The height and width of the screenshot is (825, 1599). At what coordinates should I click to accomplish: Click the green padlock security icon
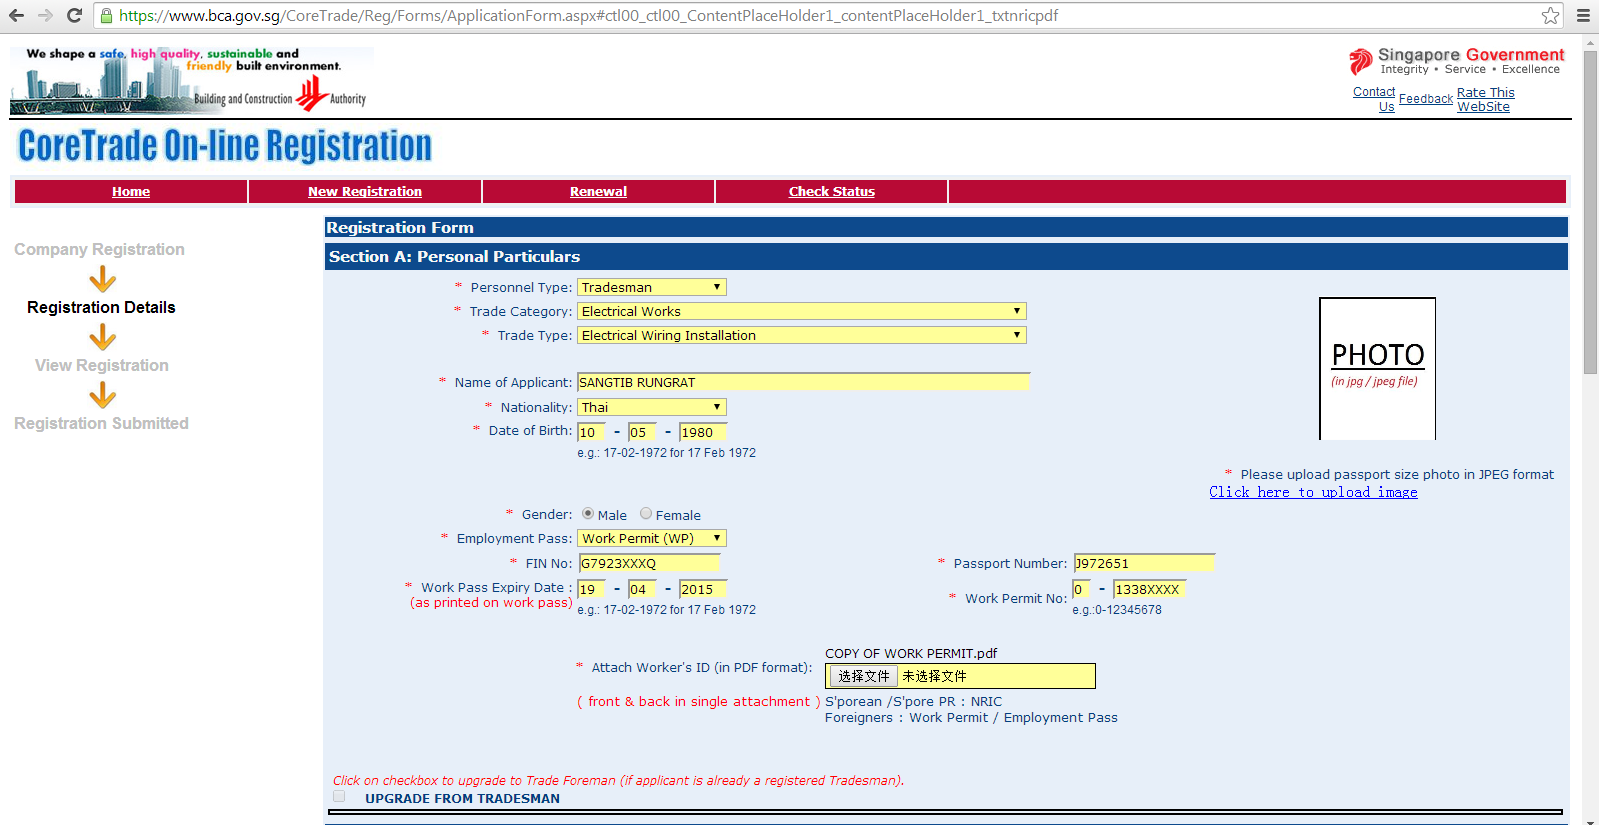tap(106, 15)
